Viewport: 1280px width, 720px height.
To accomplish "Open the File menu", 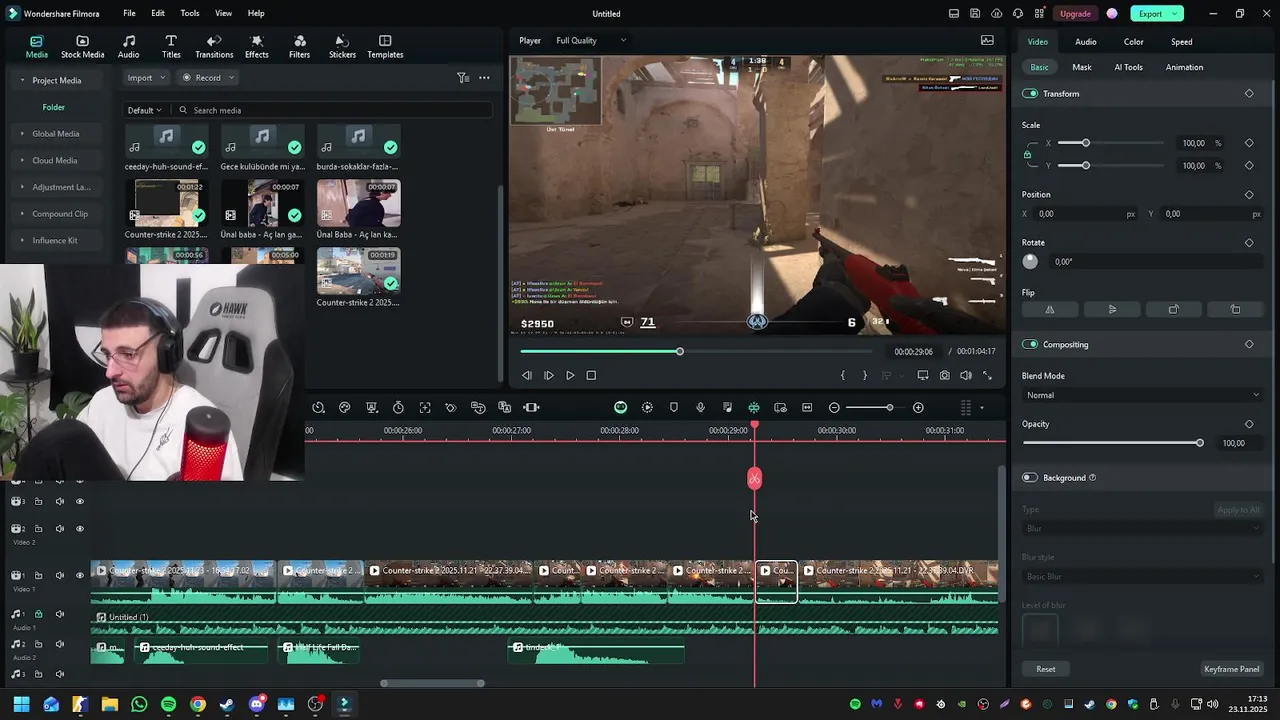I will tap(129, 13).
